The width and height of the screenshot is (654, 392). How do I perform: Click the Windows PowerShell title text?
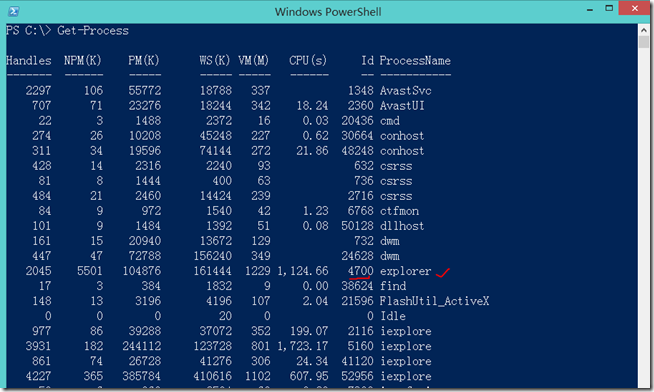coord(328,12)
